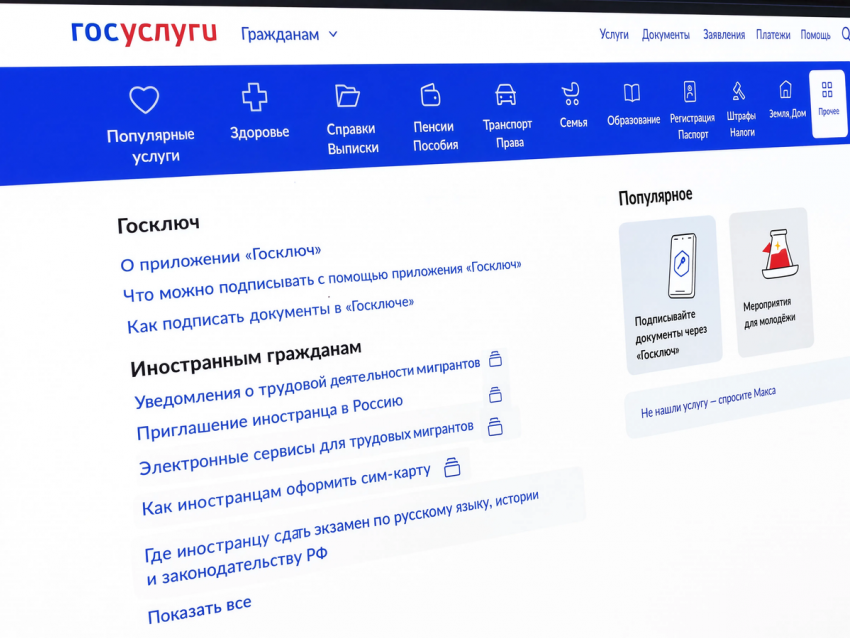
Task: Open the Gosuslugi logo homepage
Action: tap(144, 33)
